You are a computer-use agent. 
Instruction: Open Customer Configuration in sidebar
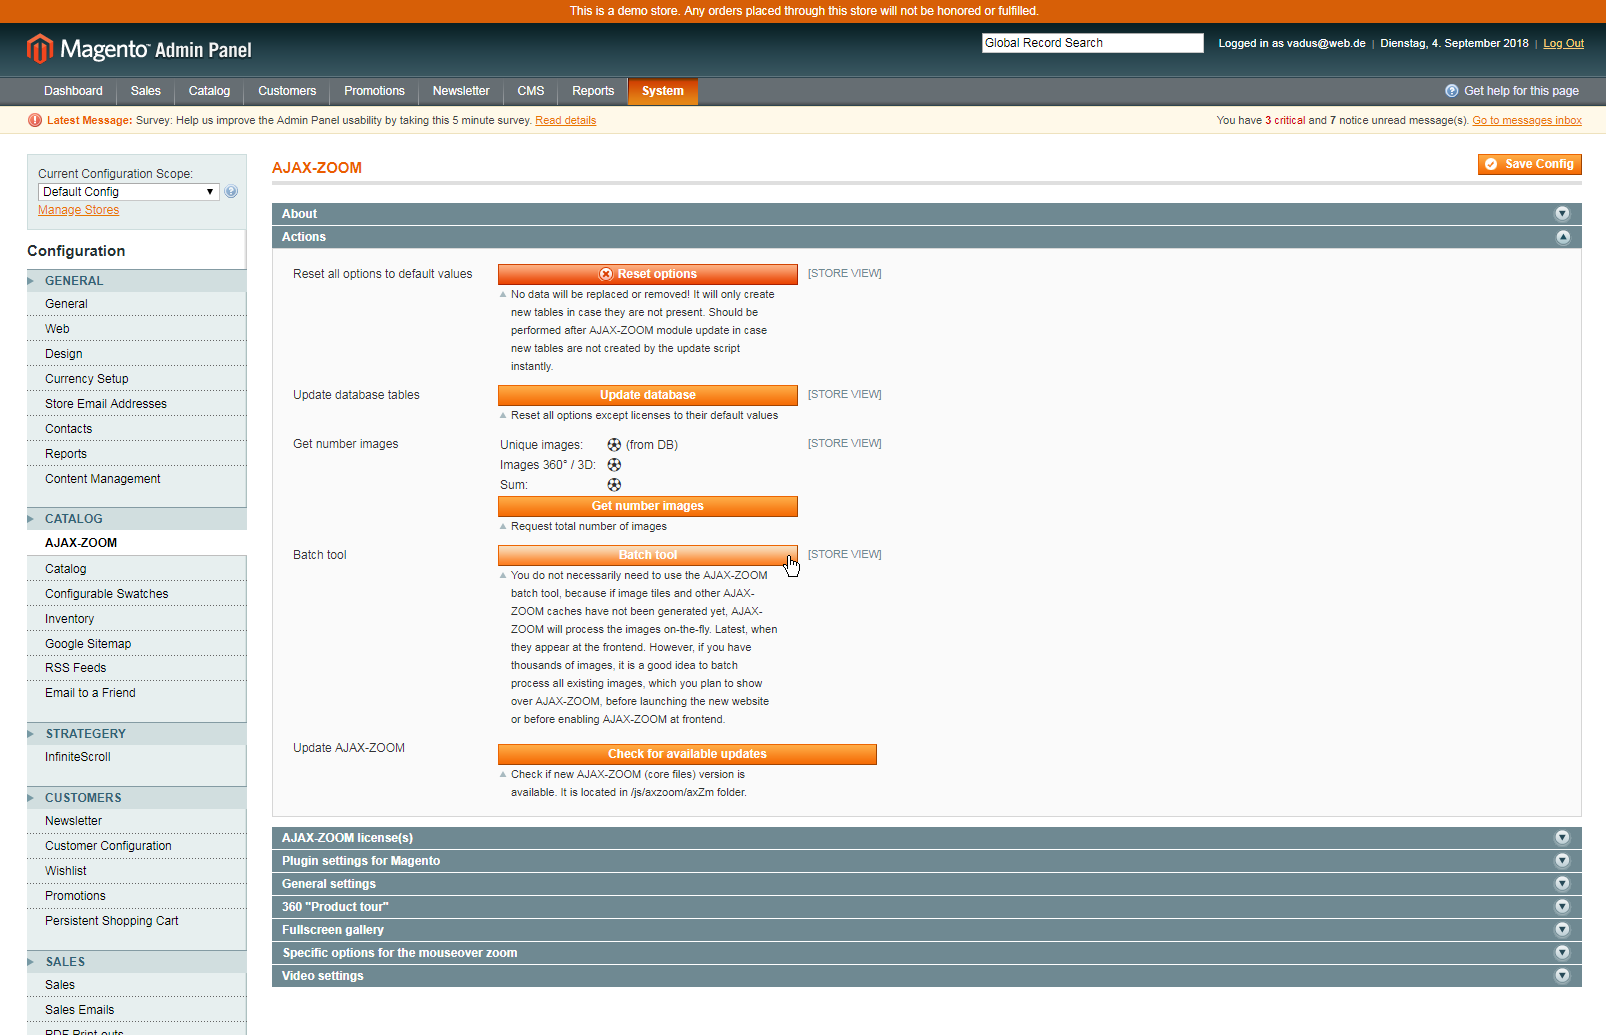[x=136, y=846]
